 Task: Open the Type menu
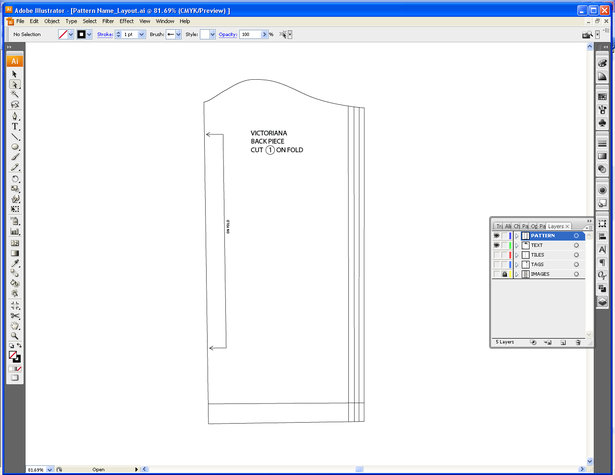coord(71,21)
